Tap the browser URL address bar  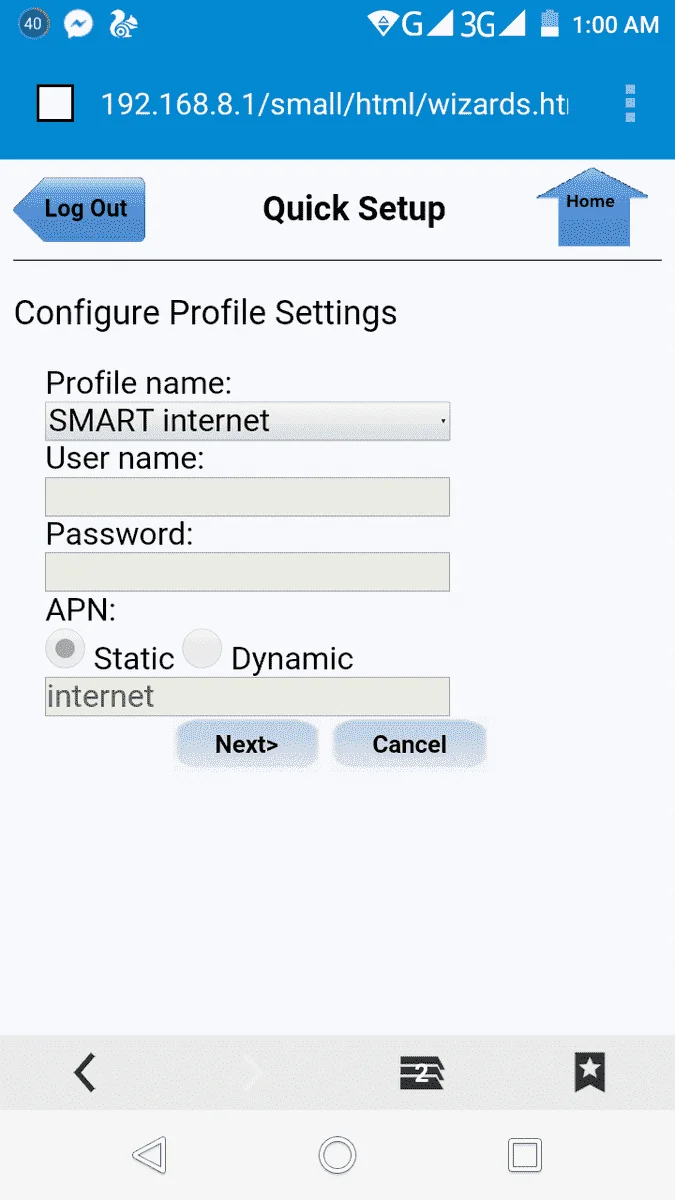tap(335, 103)
